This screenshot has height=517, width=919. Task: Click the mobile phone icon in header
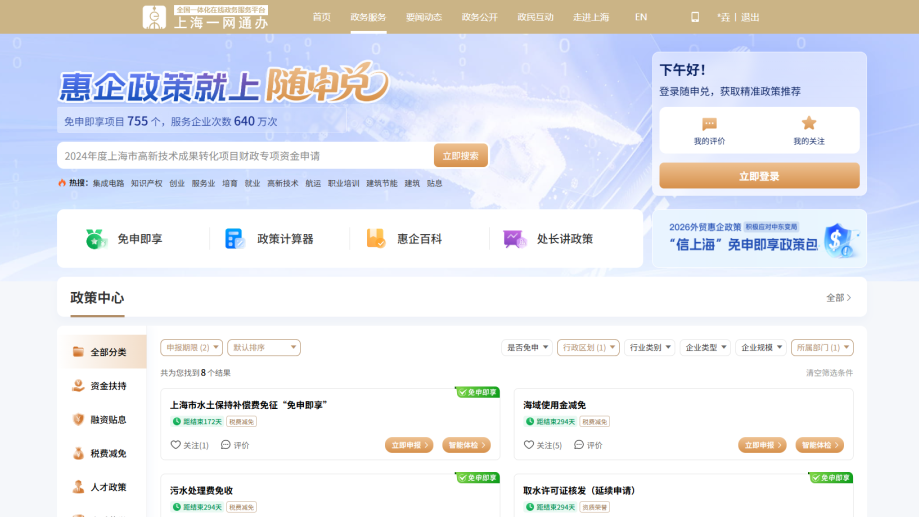(695, 17)
